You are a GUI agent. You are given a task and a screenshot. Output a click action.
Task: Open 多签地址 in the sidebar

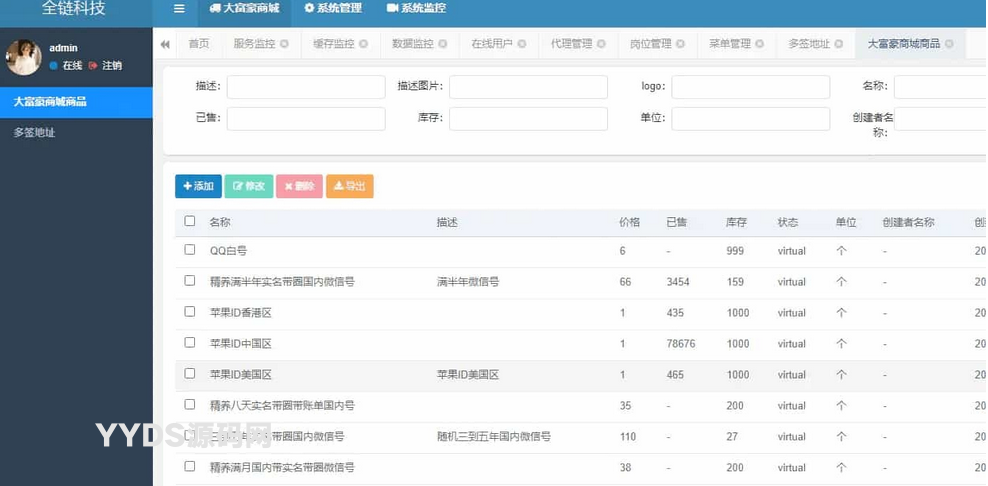point(35,132)
